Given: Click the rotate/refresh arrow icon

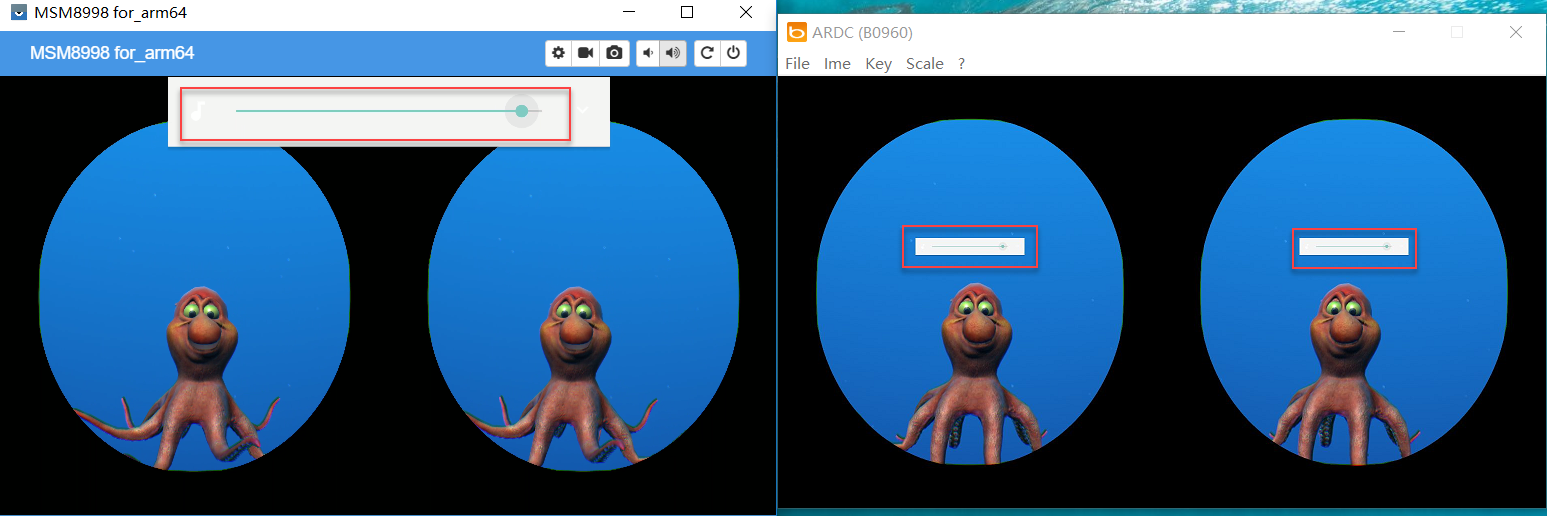Looking at the screenshot, I should click(707, 53).
